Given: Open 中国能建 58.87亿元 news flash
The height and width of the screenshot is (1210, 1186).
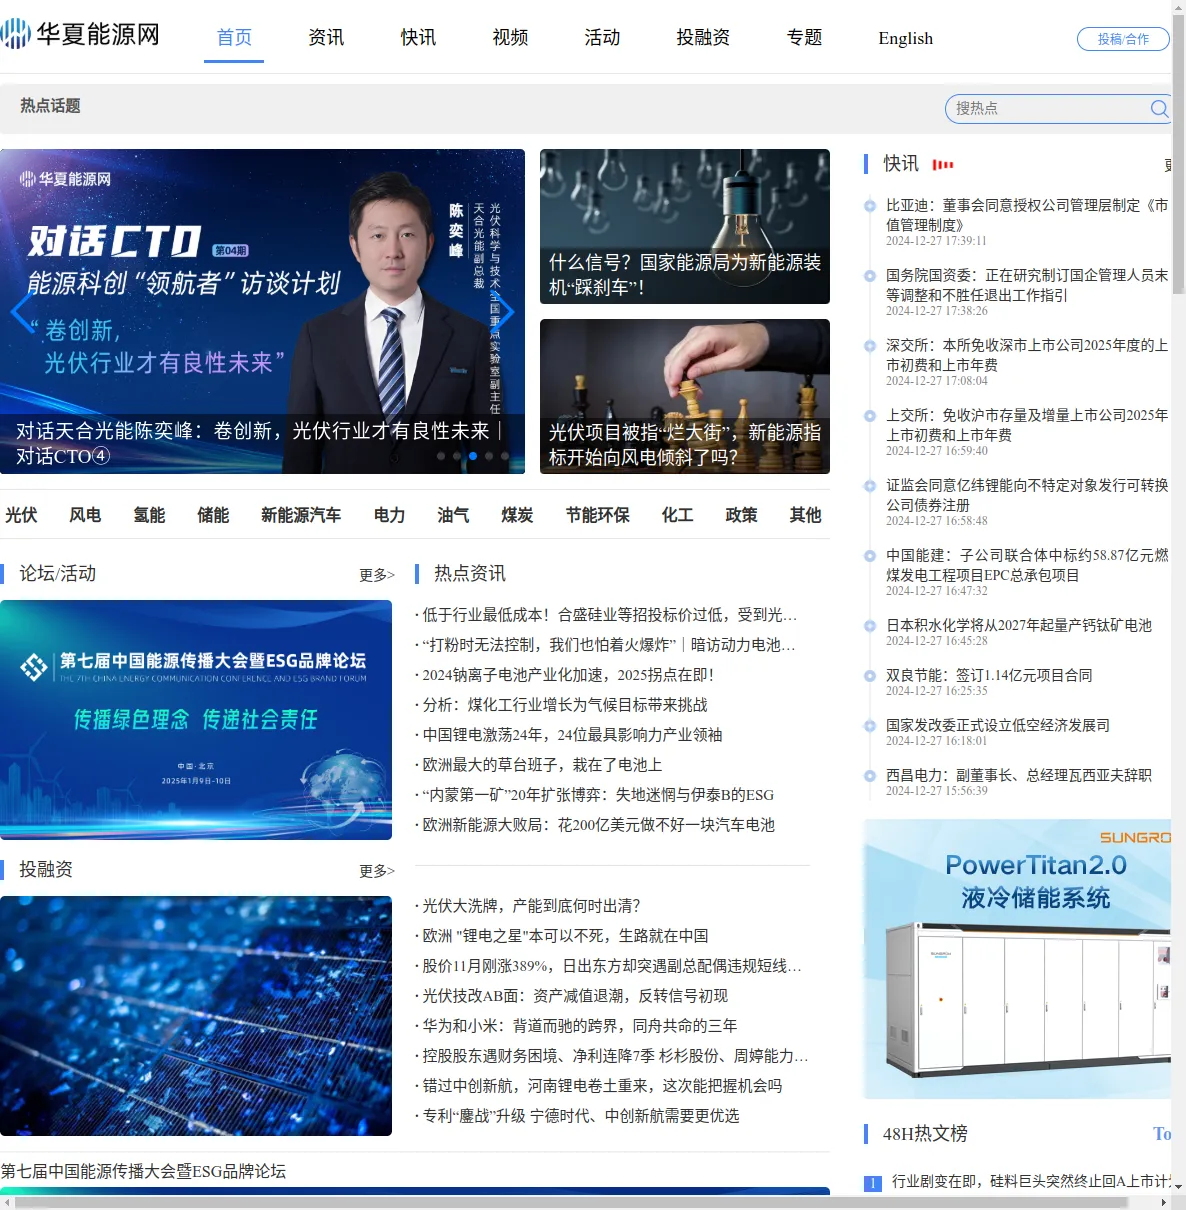Looking at the screenshot, I should [1027, 565].
